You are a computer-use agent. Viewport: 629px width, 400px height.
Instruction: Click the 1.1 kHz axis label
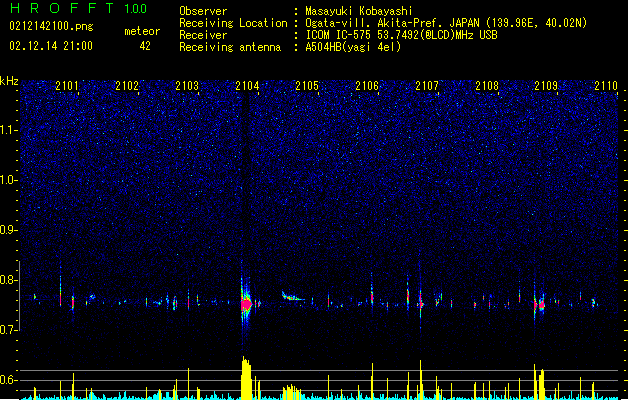pyautogui.click(x=9, y=130)
